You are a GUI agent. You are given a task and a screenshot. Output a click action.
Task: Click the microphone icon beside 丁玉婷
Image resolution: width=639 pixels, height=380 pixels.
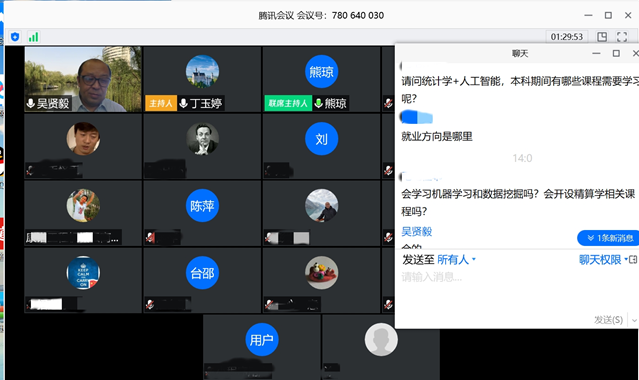[x=183, y=103]
